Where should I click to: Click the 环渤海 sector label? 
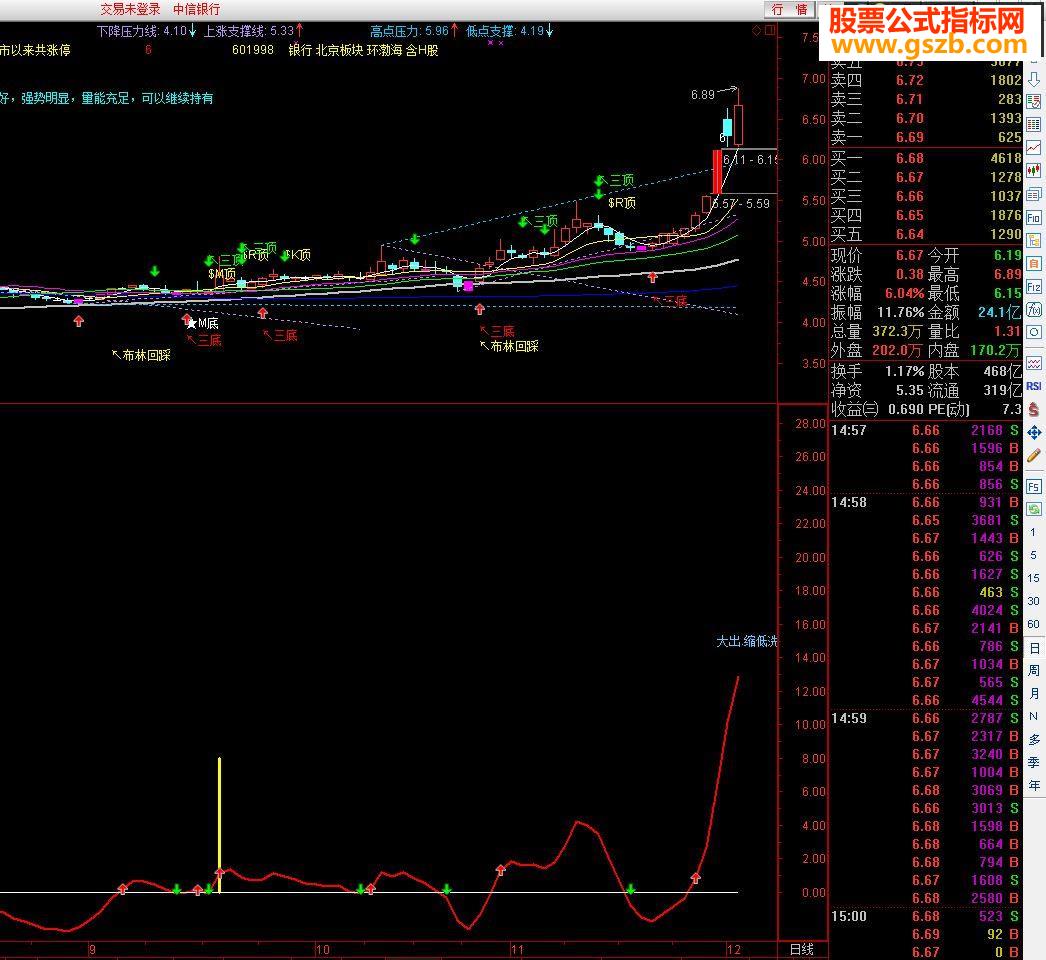tap(384, 50)
